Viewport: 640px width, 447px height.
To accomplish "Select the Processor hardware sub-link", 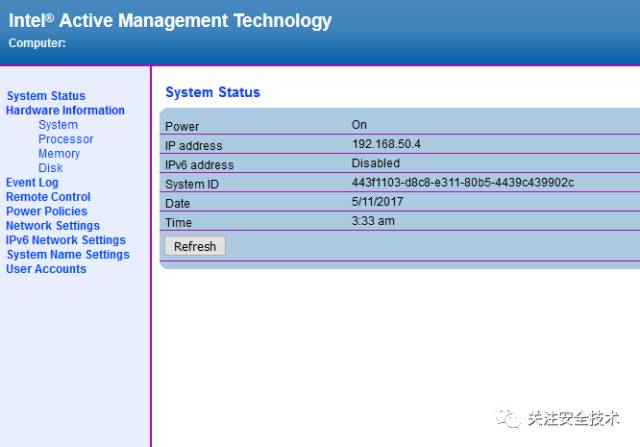I will 66,139.
